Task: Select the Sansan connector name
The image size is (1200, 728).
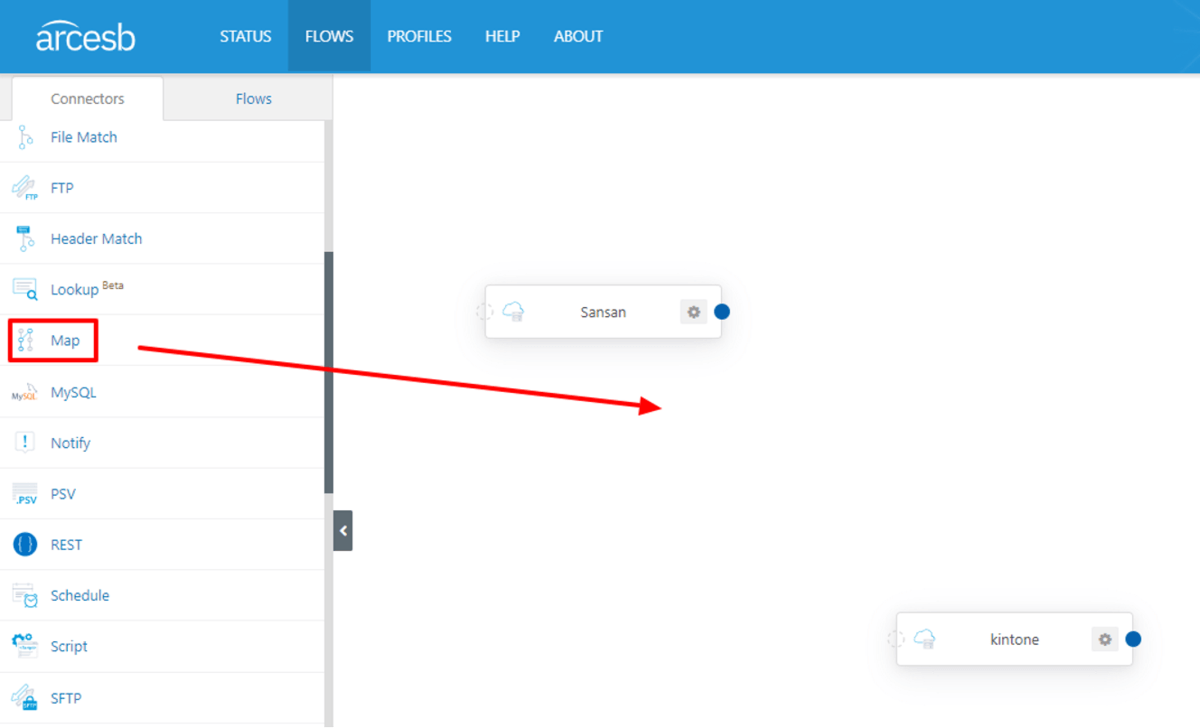Action: [603, 312]
